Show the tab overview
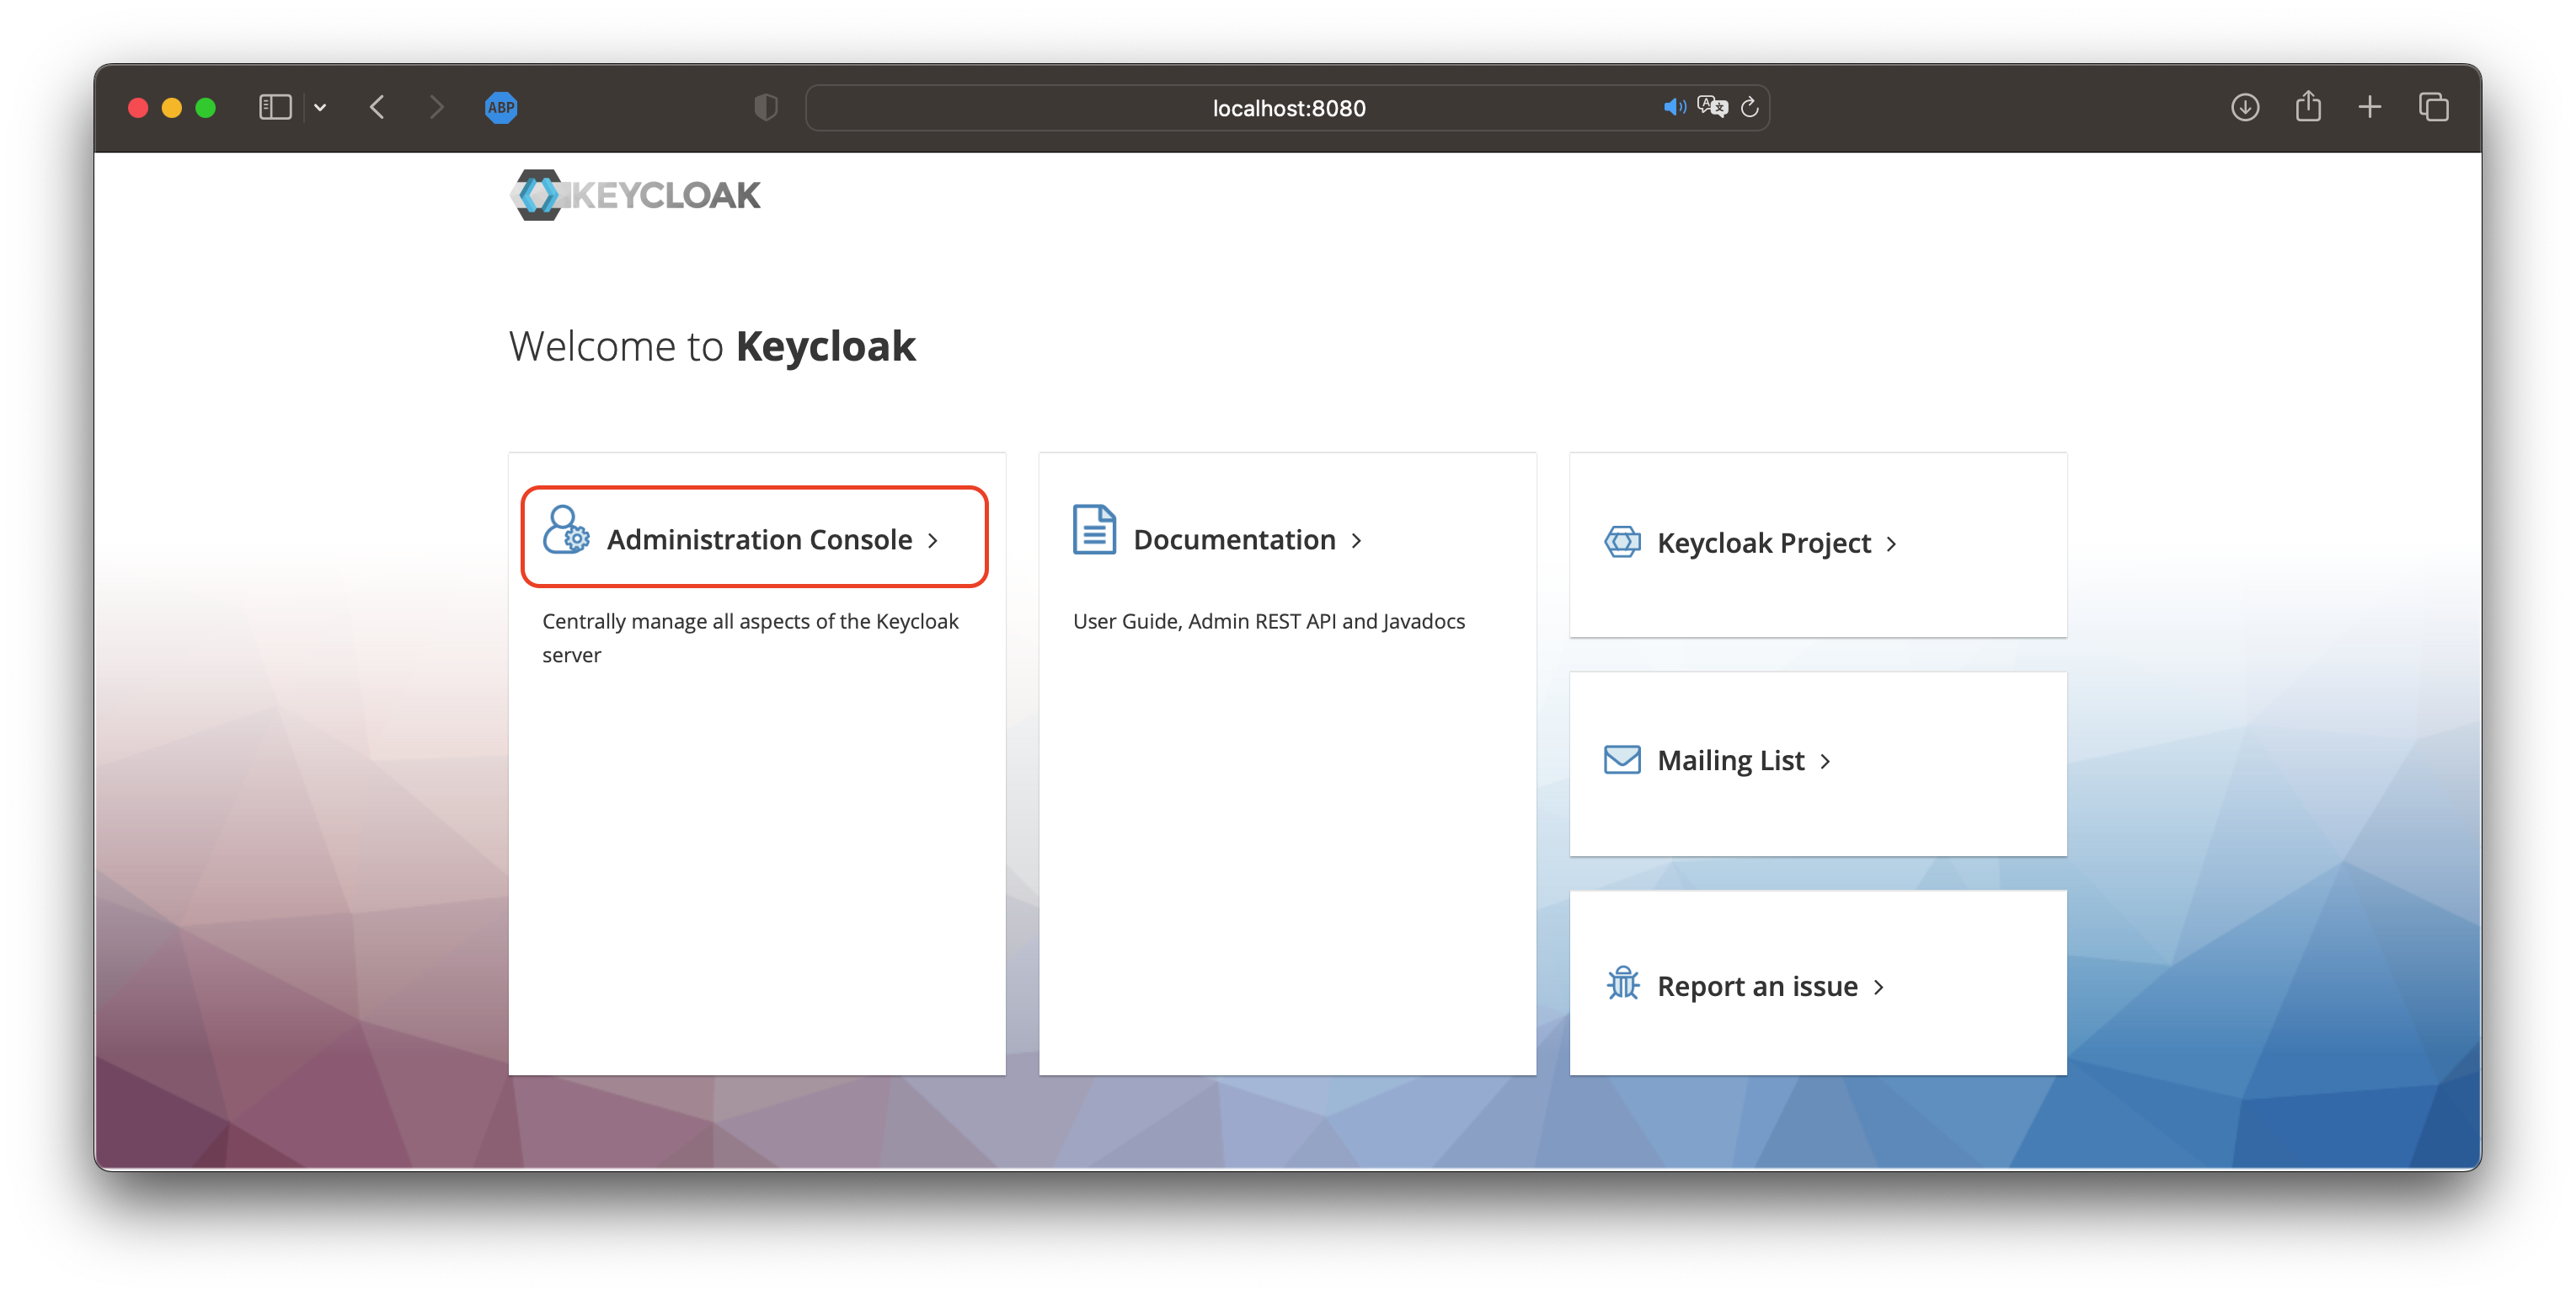 [2433, 107]
